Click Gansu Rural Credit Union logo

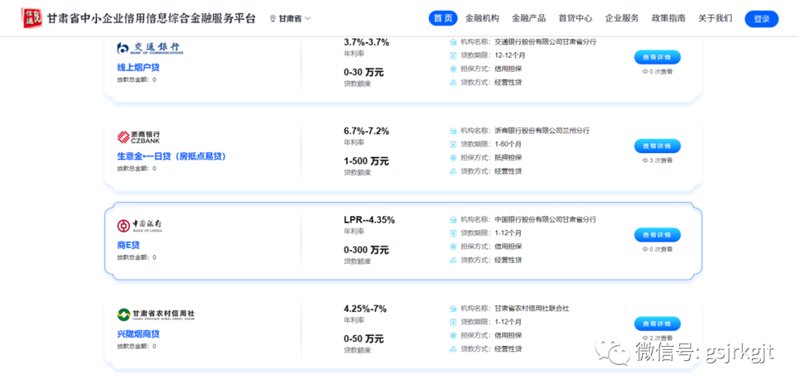point(156,314)
